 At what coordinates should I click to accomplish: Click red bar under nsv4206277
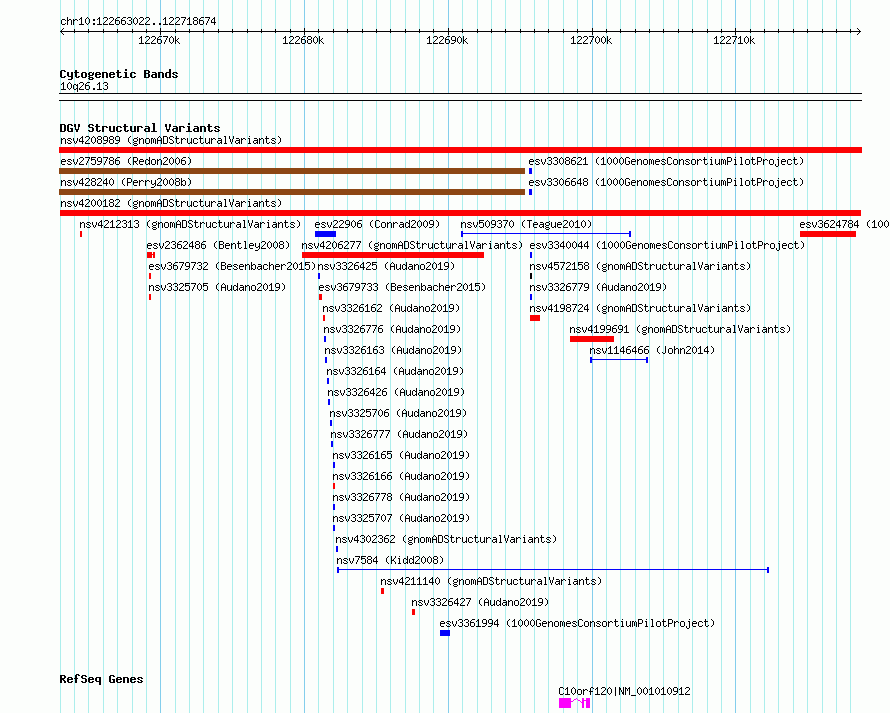click(393, 255)
